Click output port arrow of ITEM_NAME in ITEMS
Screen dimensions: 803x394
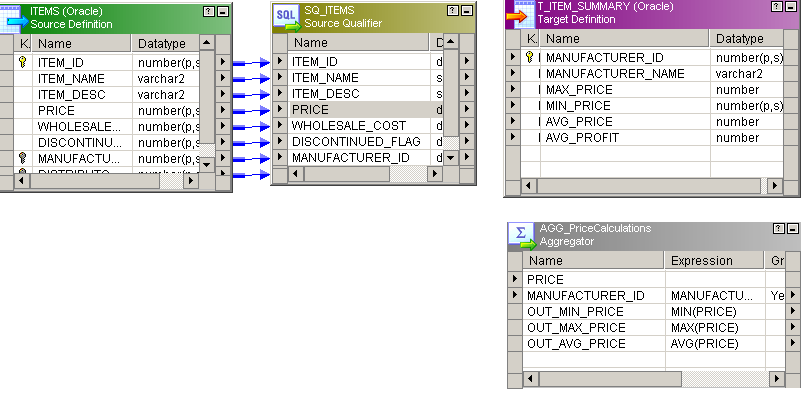click(x=223, y=78)
